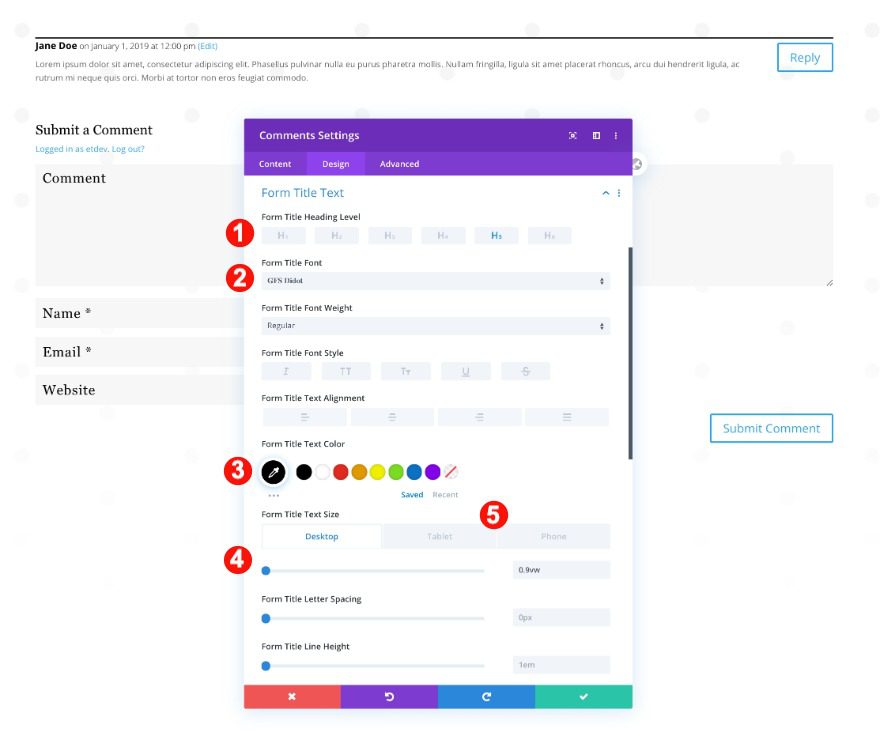Click the Email input field
This screenshot has height=736, width=880.
(x=140, y=352)
